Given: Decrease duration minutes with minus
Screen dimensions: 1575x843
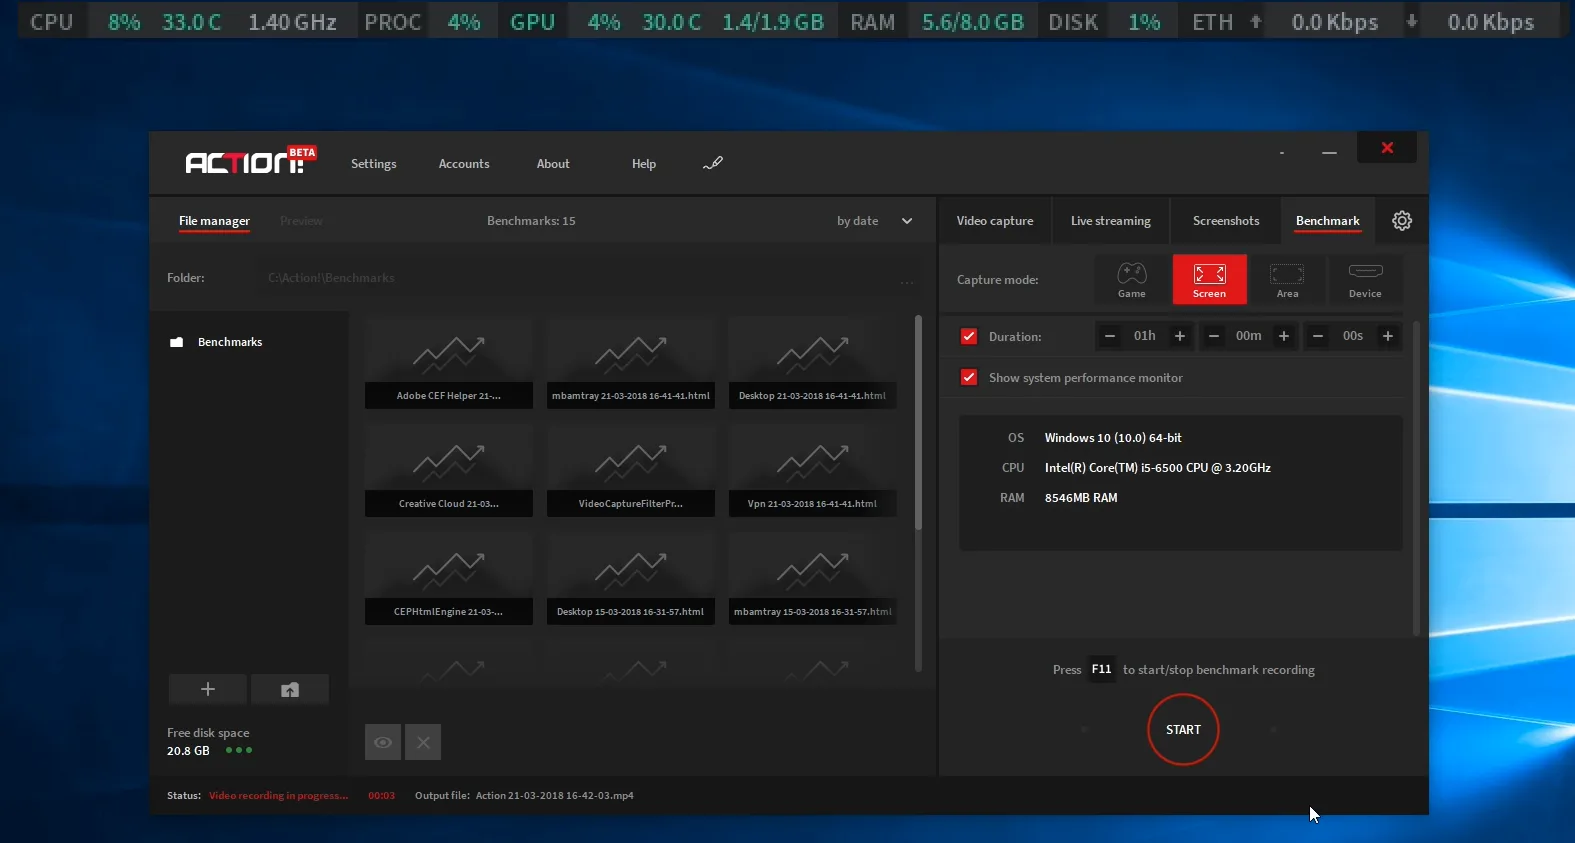Looking at the screenshot, I should [1214, 336].
